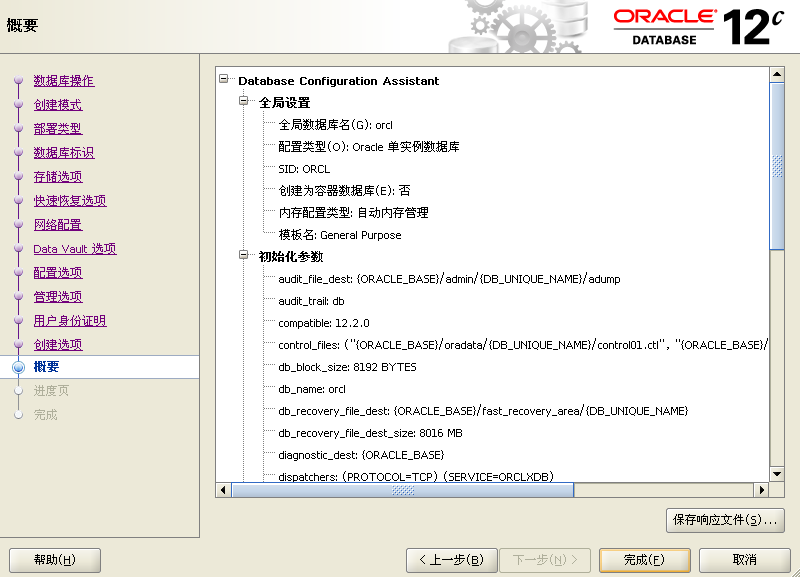The width and height of the screenshot is (800, 577).
Task: Jump to the 用户身份证明 step
Action: tap(70, 320)
